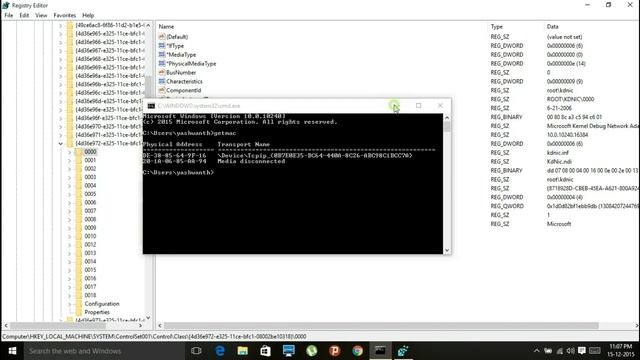Open the Help menu
Viewport: 640px width, 360px height.
click(88, 15)
